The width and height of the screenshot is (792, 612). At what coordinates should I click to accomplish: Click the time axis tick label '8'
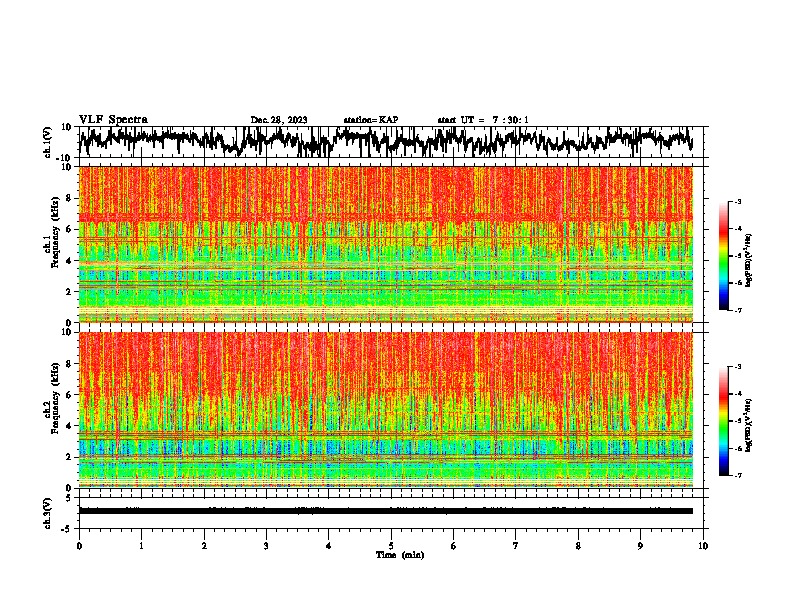[x=578, y=546]
